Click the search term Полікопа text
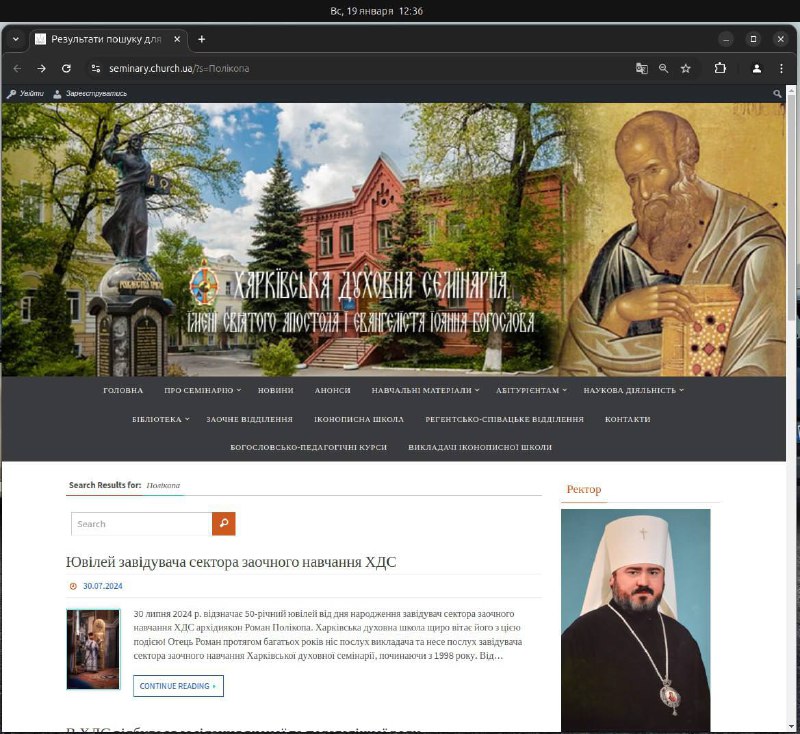800x734 pixels. pos(163,485)
